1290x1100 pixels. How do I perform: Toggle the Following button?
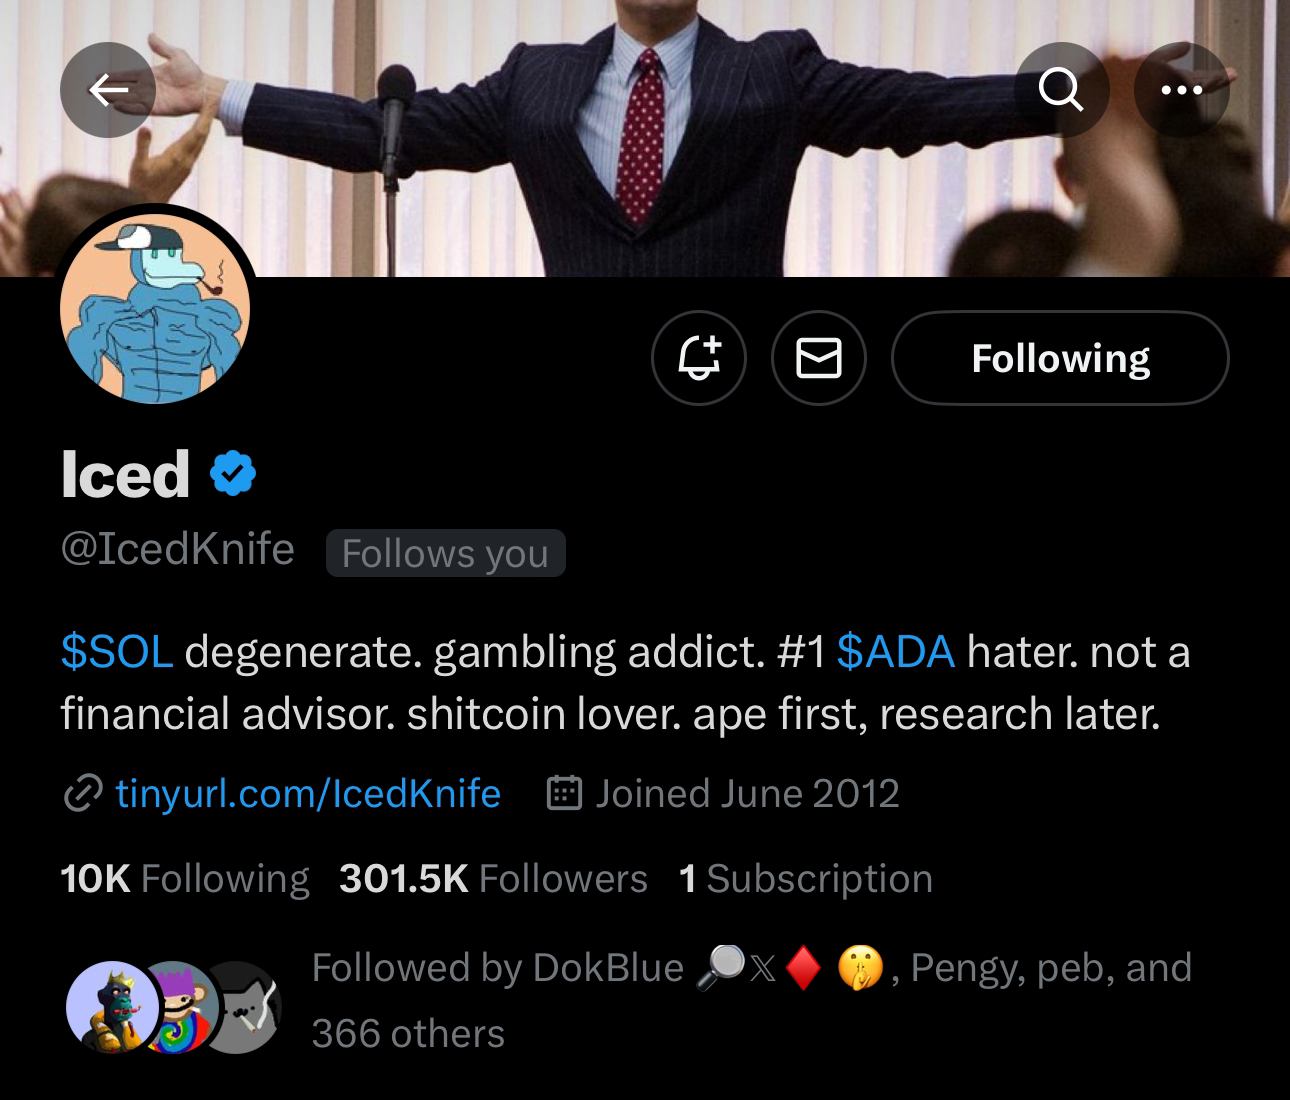tap(1060, 358)
